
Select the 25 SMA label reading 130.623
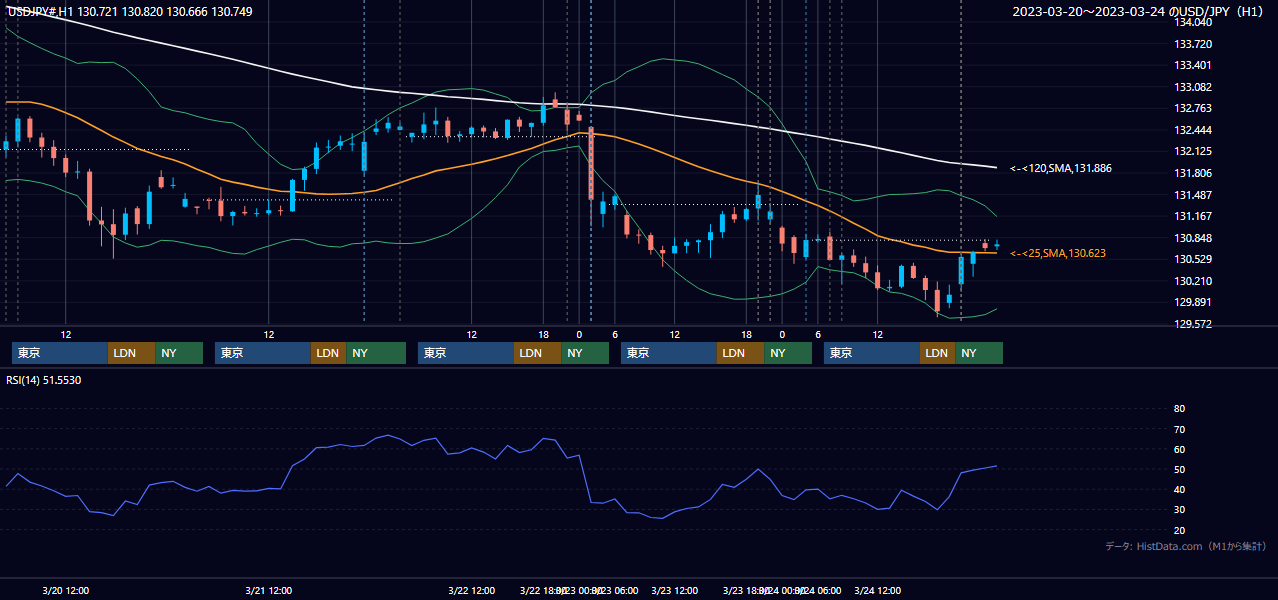pos(1057,254)
